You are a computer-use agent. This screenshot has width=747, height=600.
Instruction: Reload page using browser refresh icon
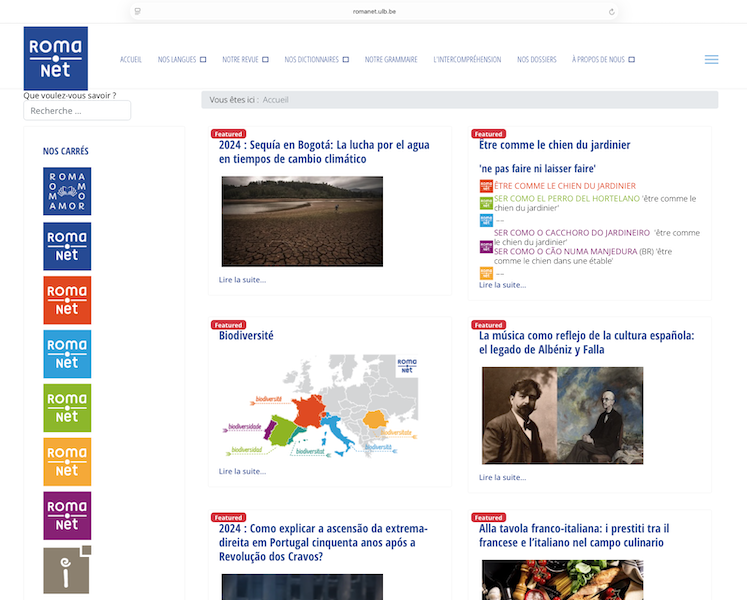coord(611,11)
